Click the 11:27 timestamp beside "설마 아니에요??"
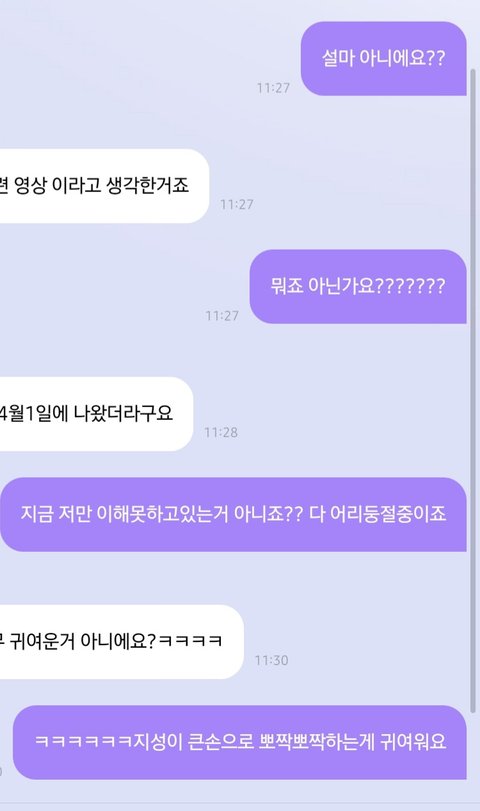Viewport: 480px width, 811px height. point(273,88)
